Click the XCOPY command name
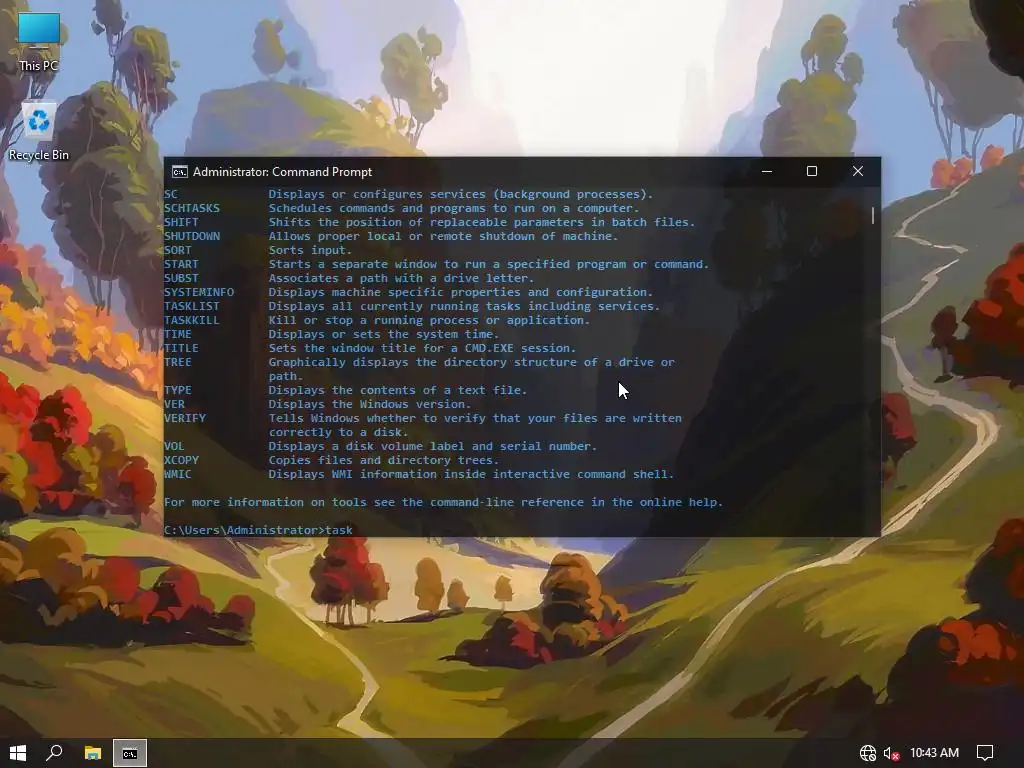 [x=182, y=460]
